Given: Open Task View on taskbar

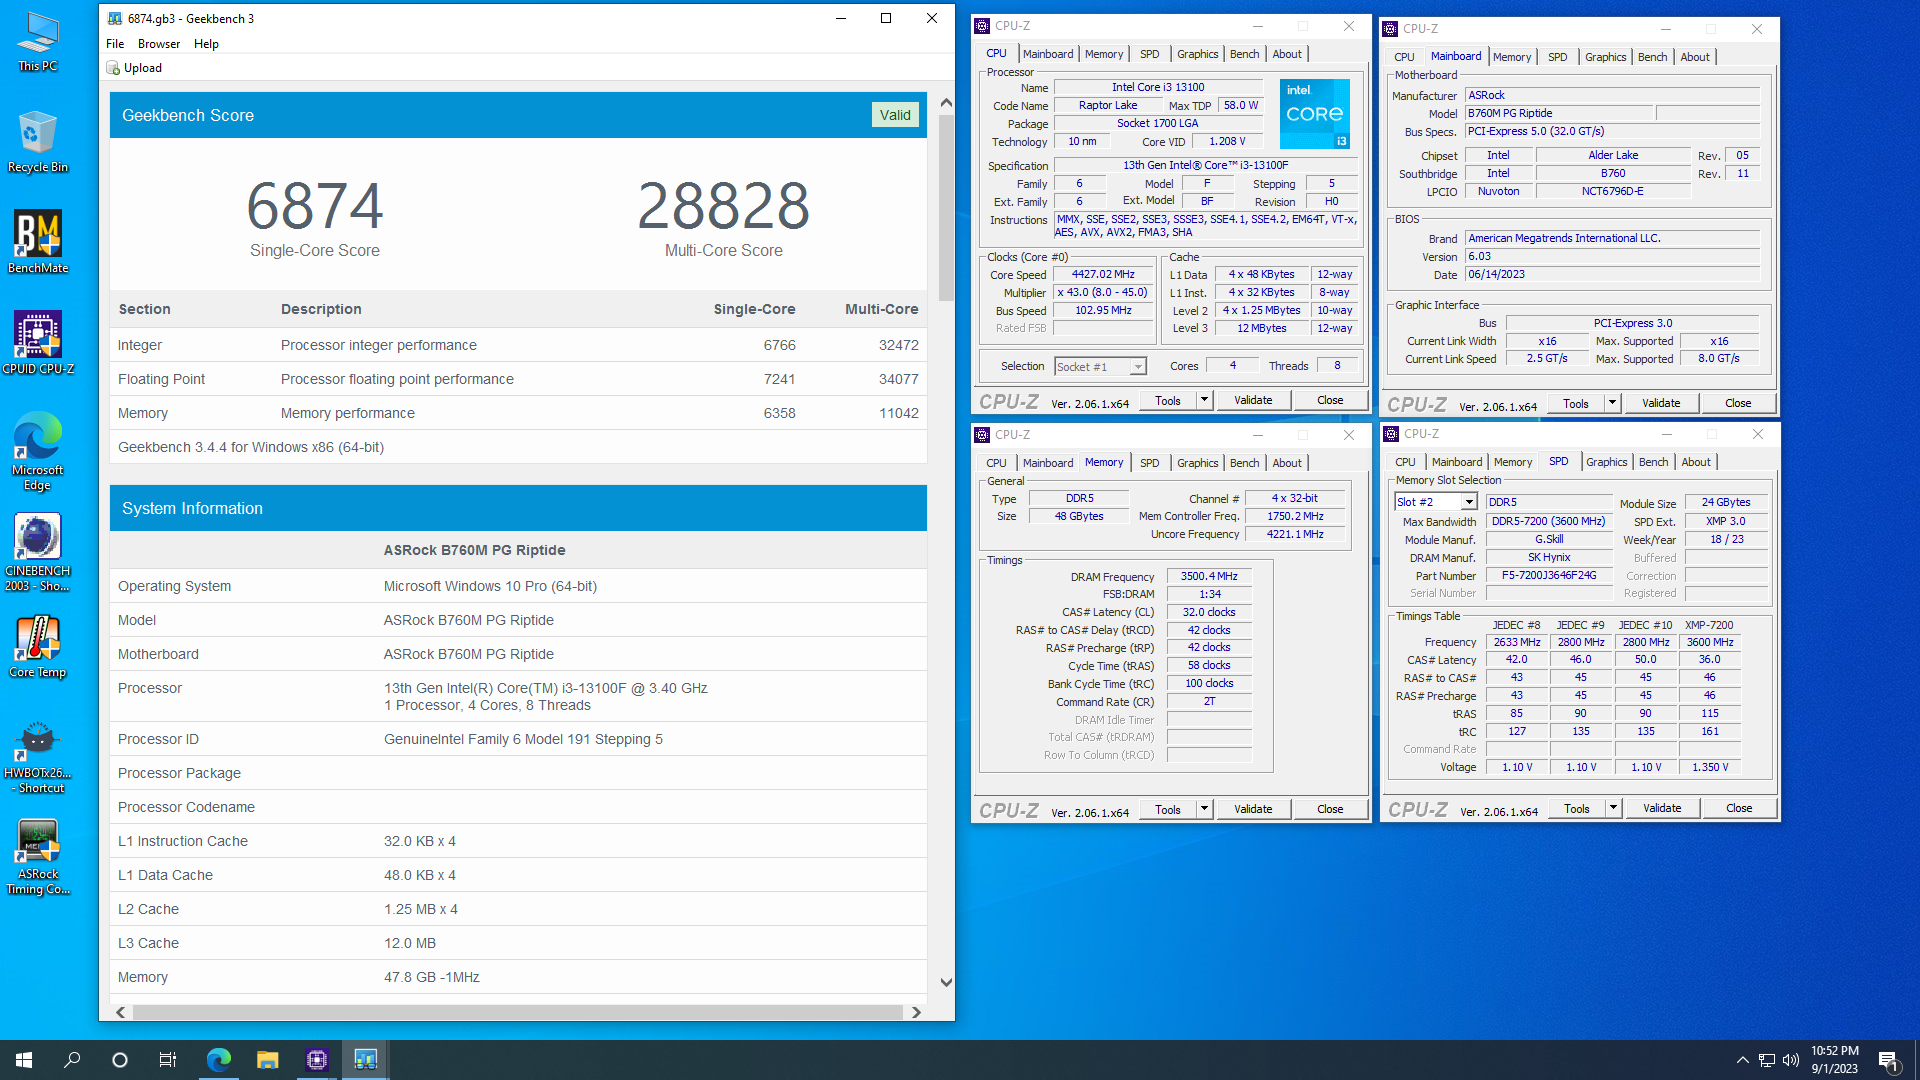Looking at the screenshot, I should click(168, 1060).
